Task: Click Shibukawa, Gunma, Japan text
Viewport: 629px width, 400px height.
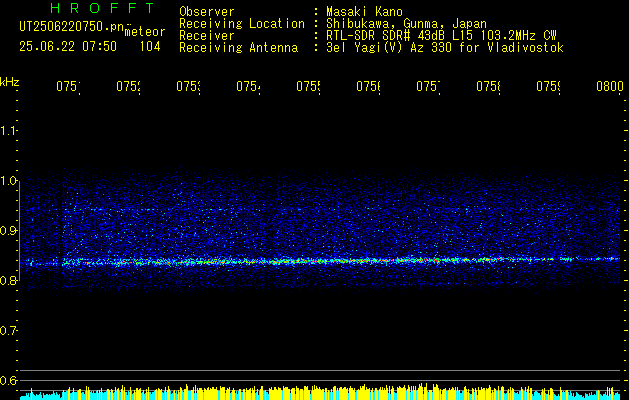Action: click(x=406, y=24)
